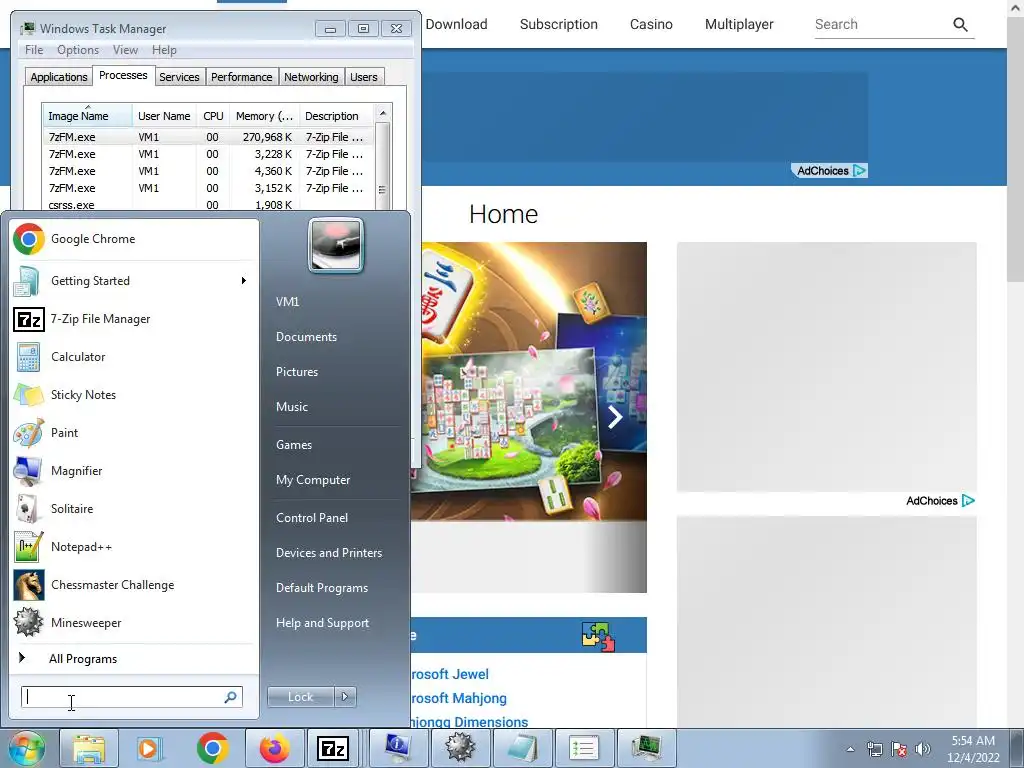Click the puzzle pieces category icon
This screenshot has height=768, width=1024.
pyautogui.click(x=598, y=635)
